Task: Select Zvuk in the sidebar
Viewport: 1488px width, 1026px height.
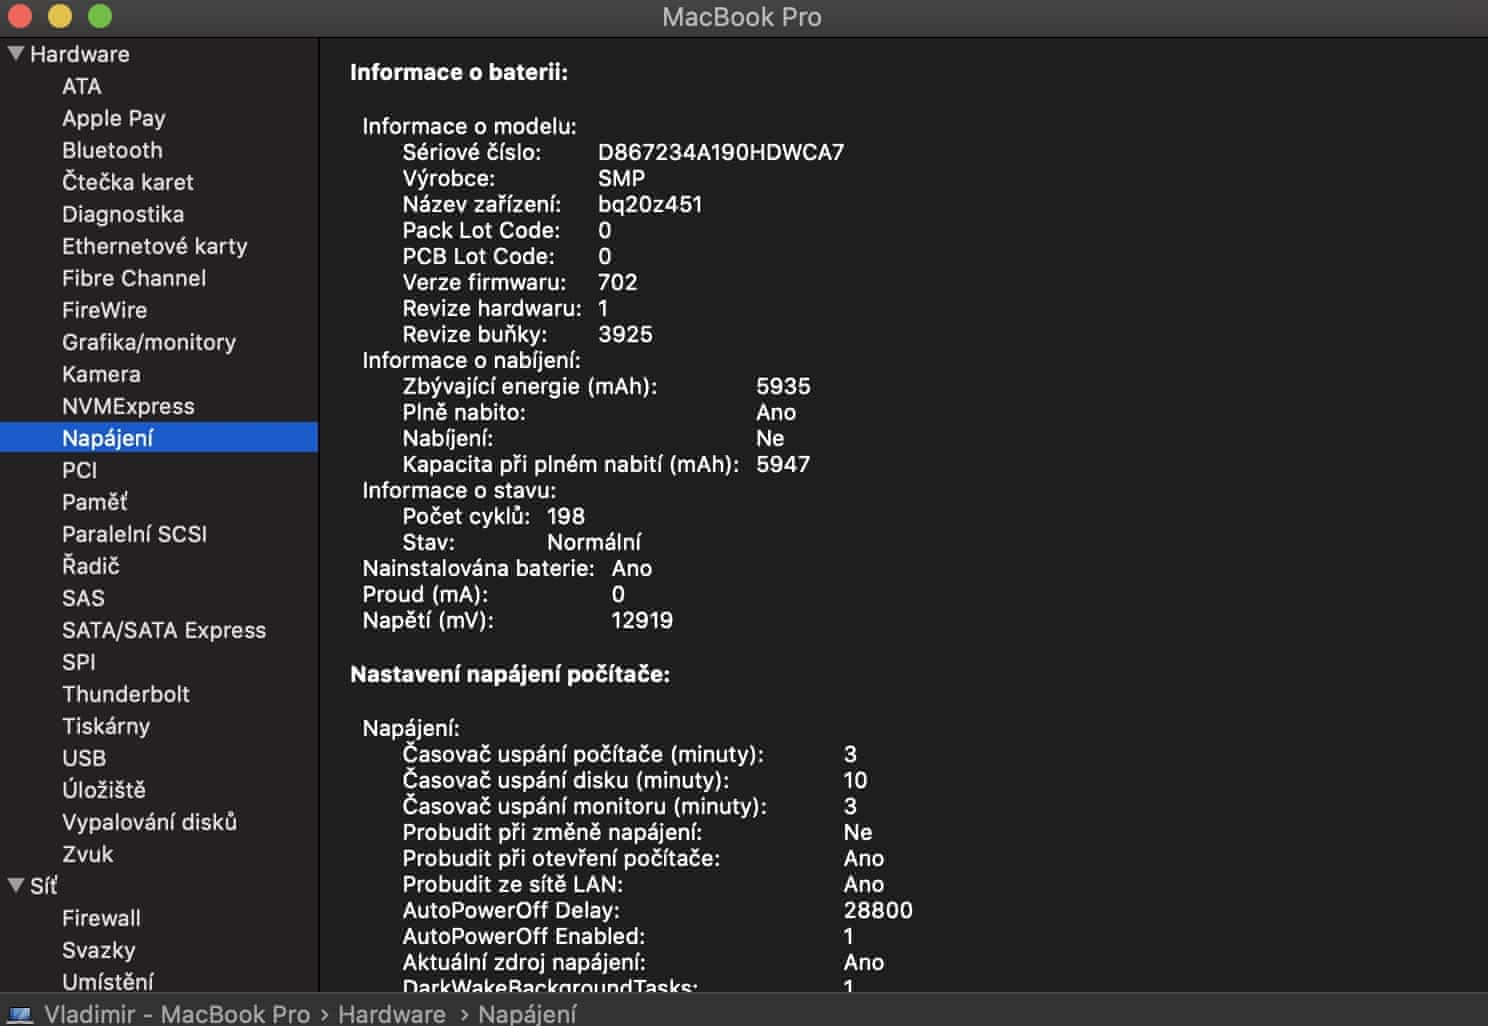Action: tap(87, 854)
